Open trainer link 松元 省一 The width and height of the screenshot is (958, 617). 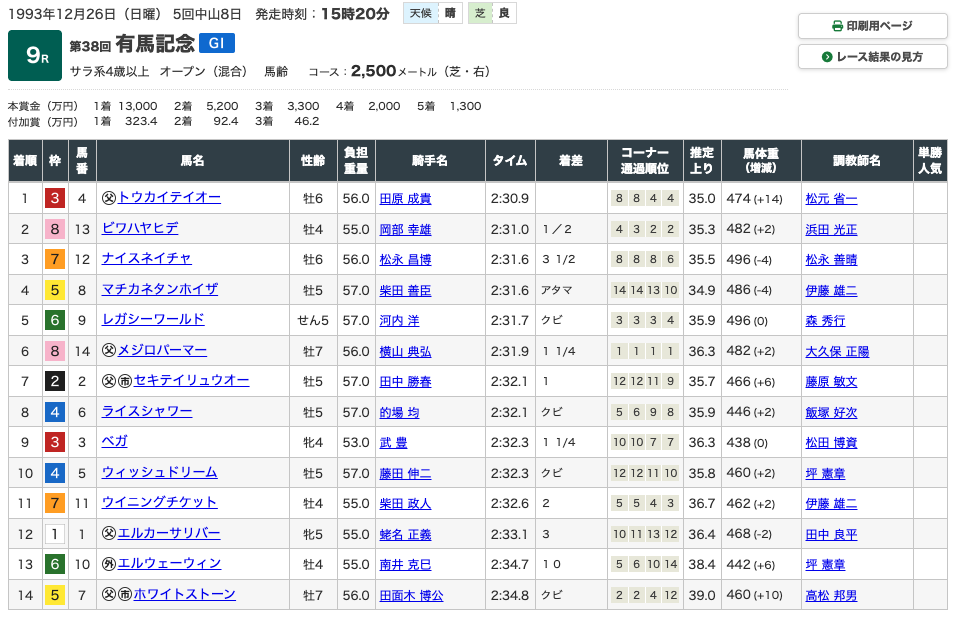click(x=830, y=198)
